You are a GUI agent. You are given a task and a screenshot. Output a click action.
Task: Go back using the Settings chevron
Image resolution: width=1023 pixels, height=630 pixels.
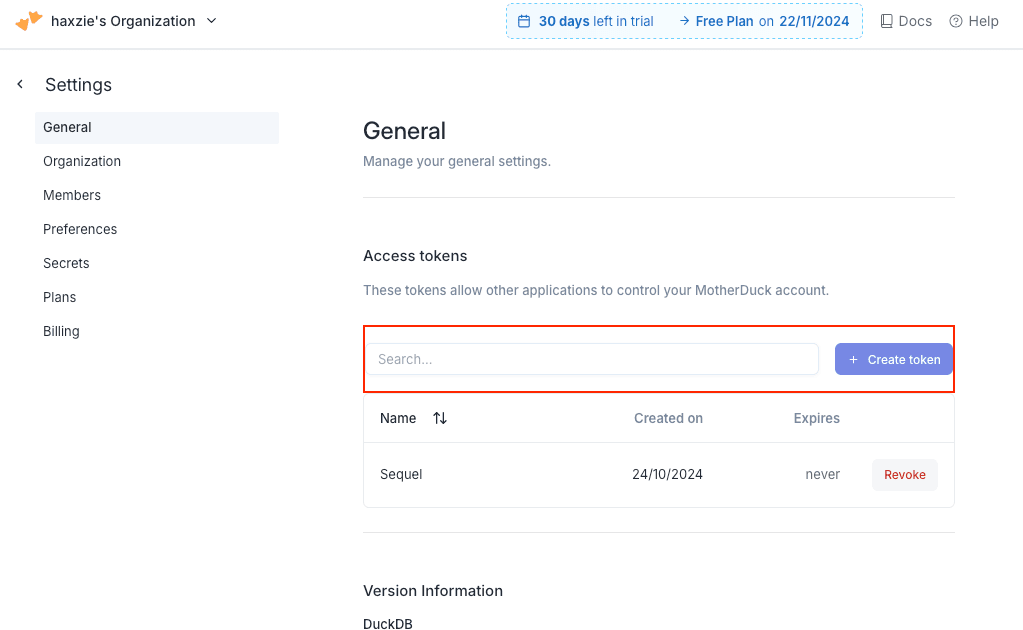click(x=20, y=84)
